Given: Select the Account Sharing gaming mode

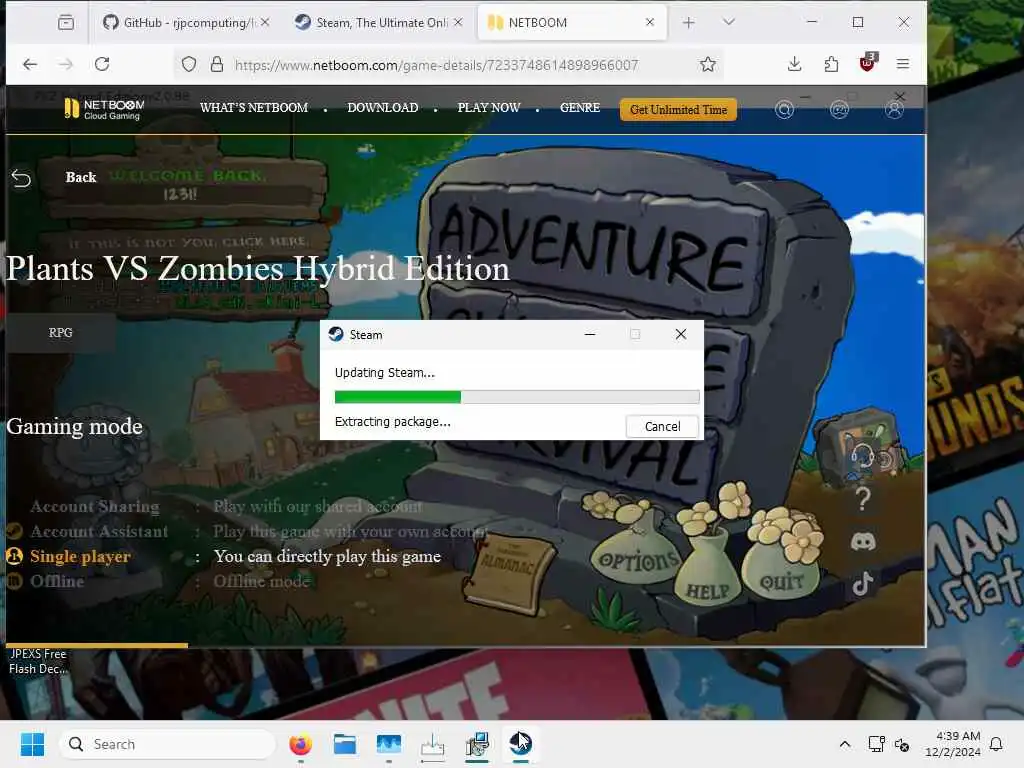Looking at the screenshot, I should (x=95, y=507).
